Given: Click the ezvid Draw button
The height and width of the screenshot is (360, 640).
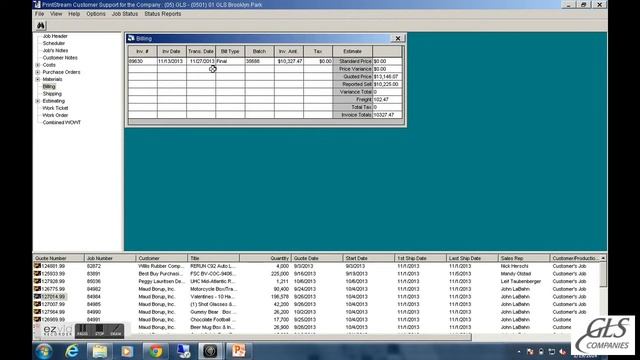Looking at the screenshot, I should [116, 331].
